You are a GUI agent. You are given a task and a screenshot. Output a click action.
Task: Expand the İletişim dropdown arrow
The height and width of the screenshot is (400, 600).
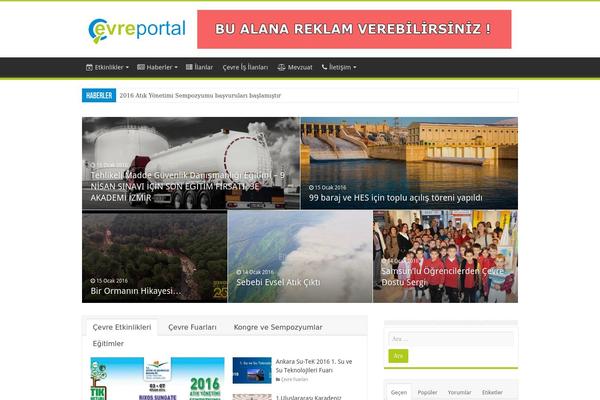(355, 67)
